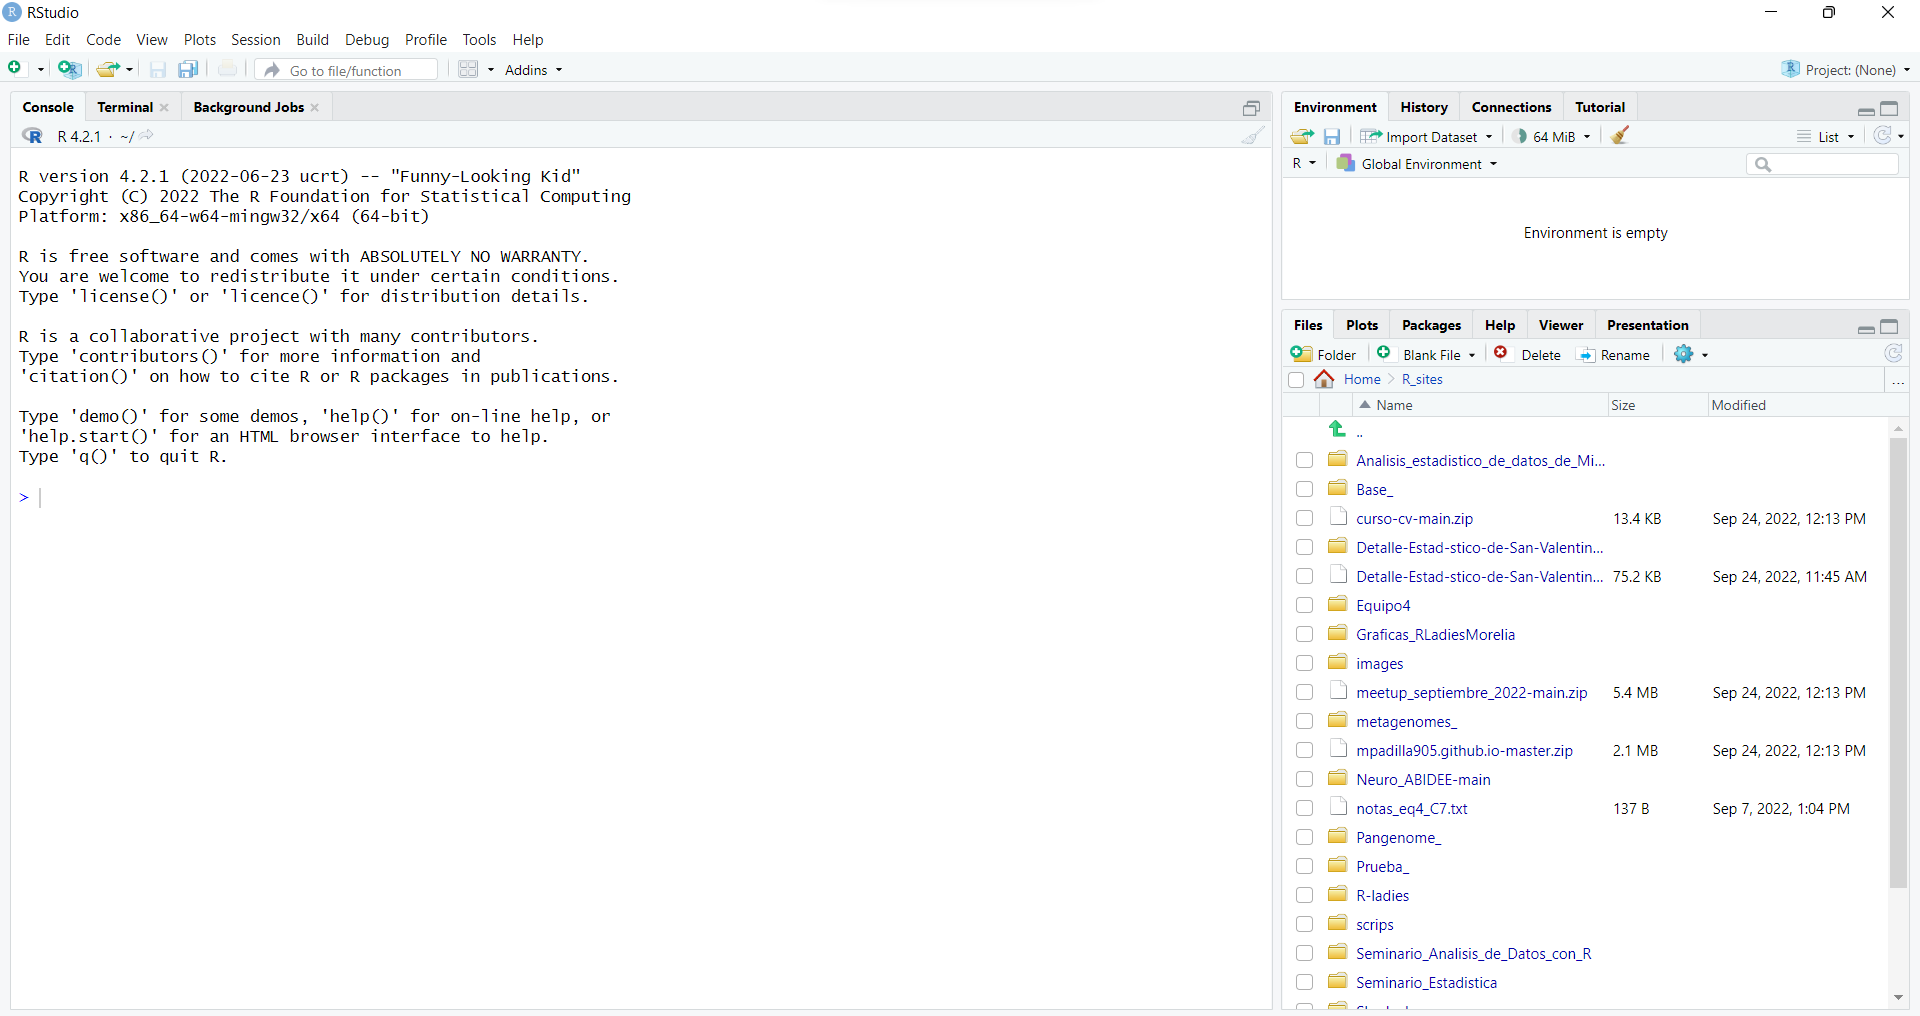This screenshot has width=1920, height=1016.
Task: Close the Background Jobs tab
Action: [315, 108]
